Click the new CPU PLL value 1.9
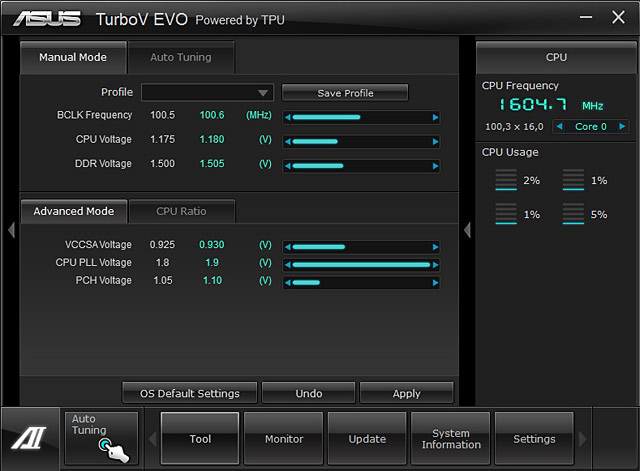The image size is (640, 471). [212, 262]
